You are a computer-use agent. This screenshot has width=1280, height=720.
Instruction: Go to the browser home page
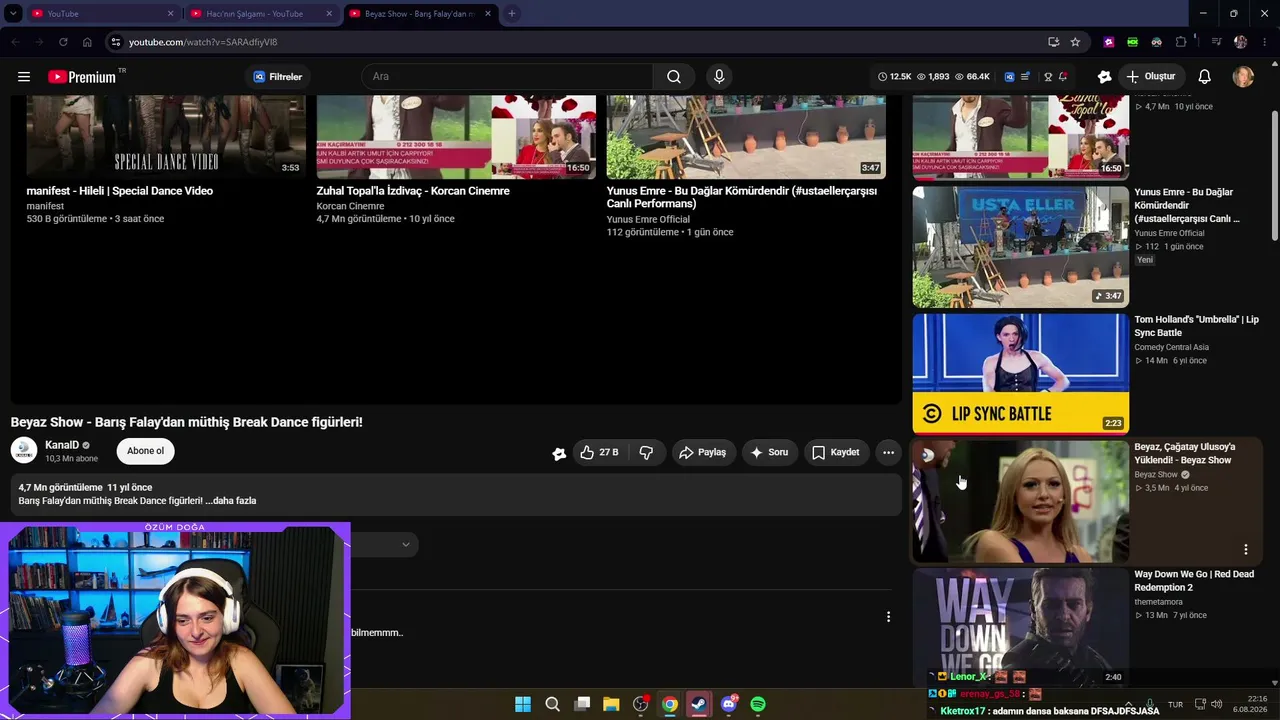coord(87,42)
